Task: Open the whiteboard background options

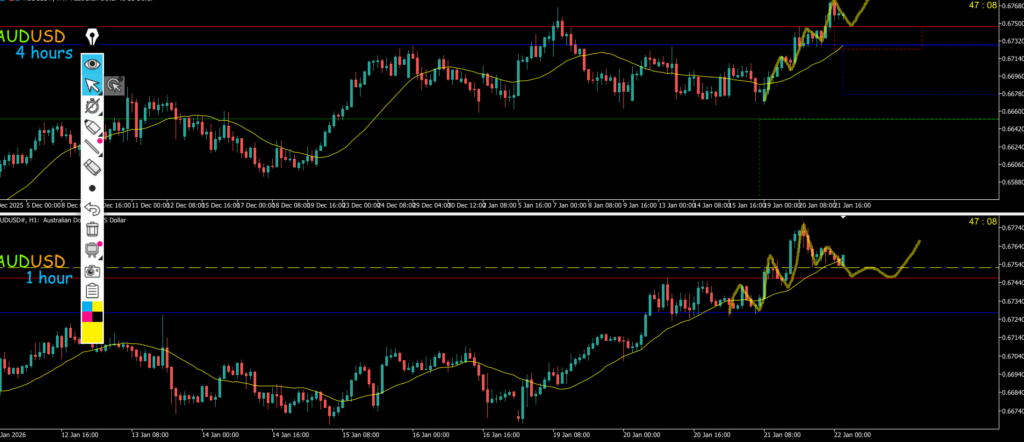Action: coord(92,249)
